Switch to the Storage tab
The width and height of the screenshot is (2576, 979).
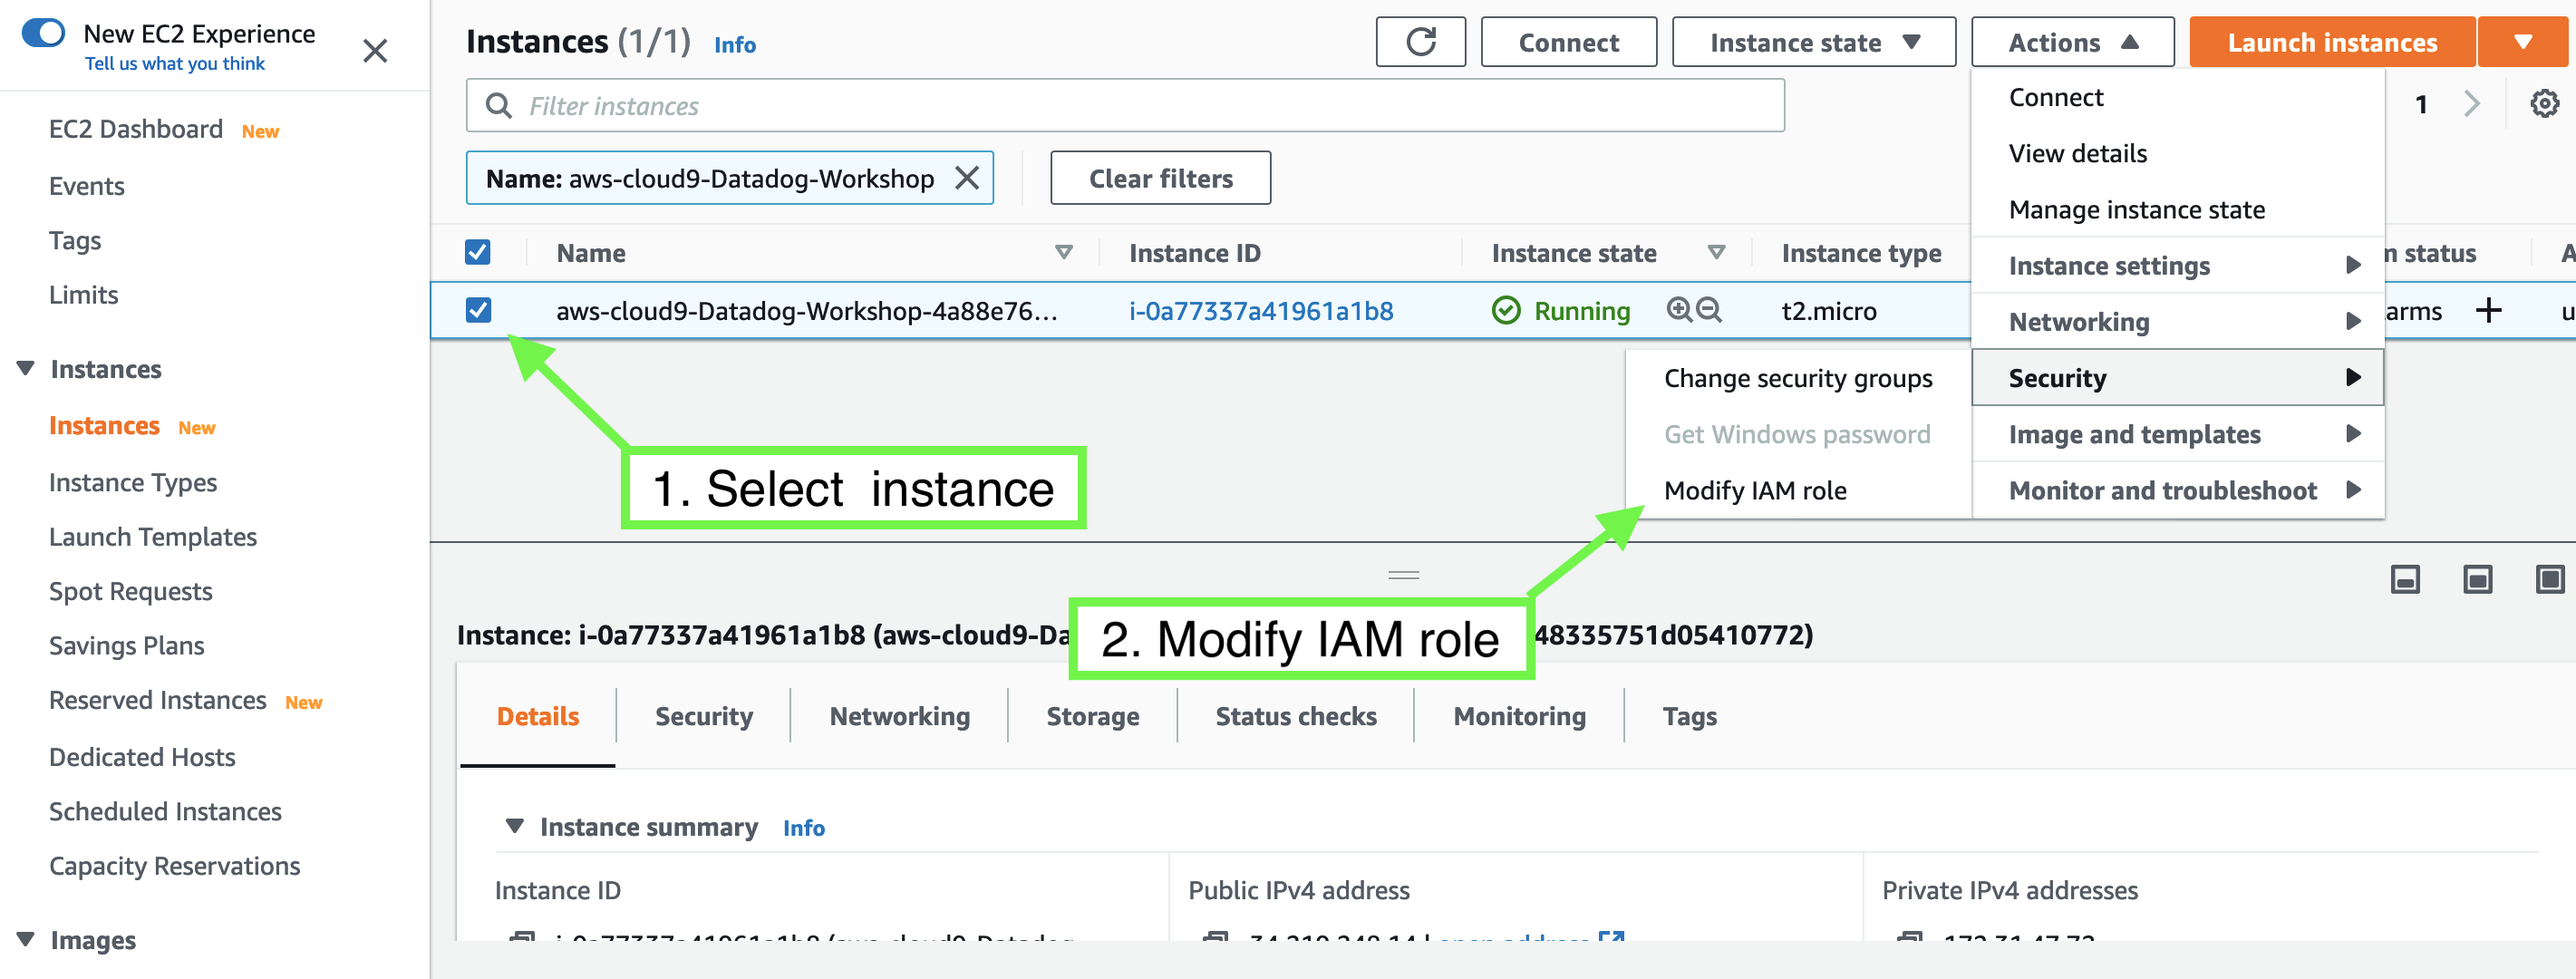1092,716
